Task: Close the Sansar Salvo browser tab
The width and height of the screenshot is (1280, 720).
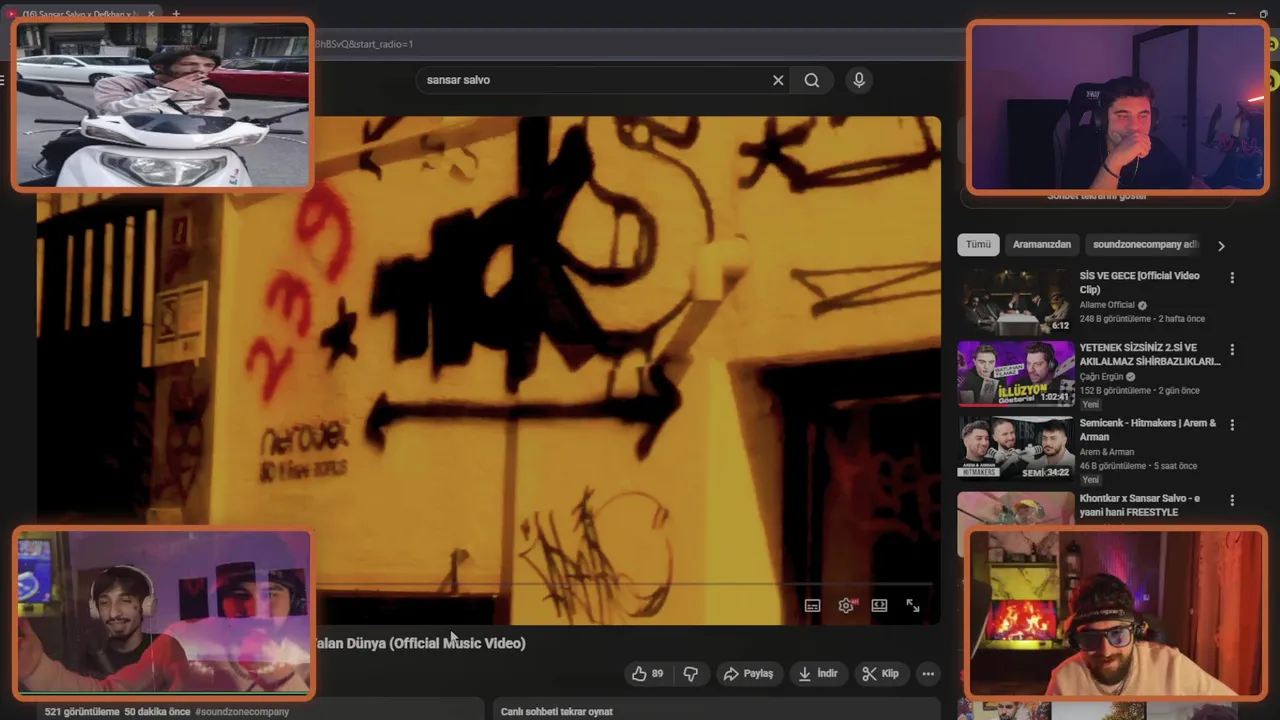Action: pyautogui.click(x=152, y=14)
